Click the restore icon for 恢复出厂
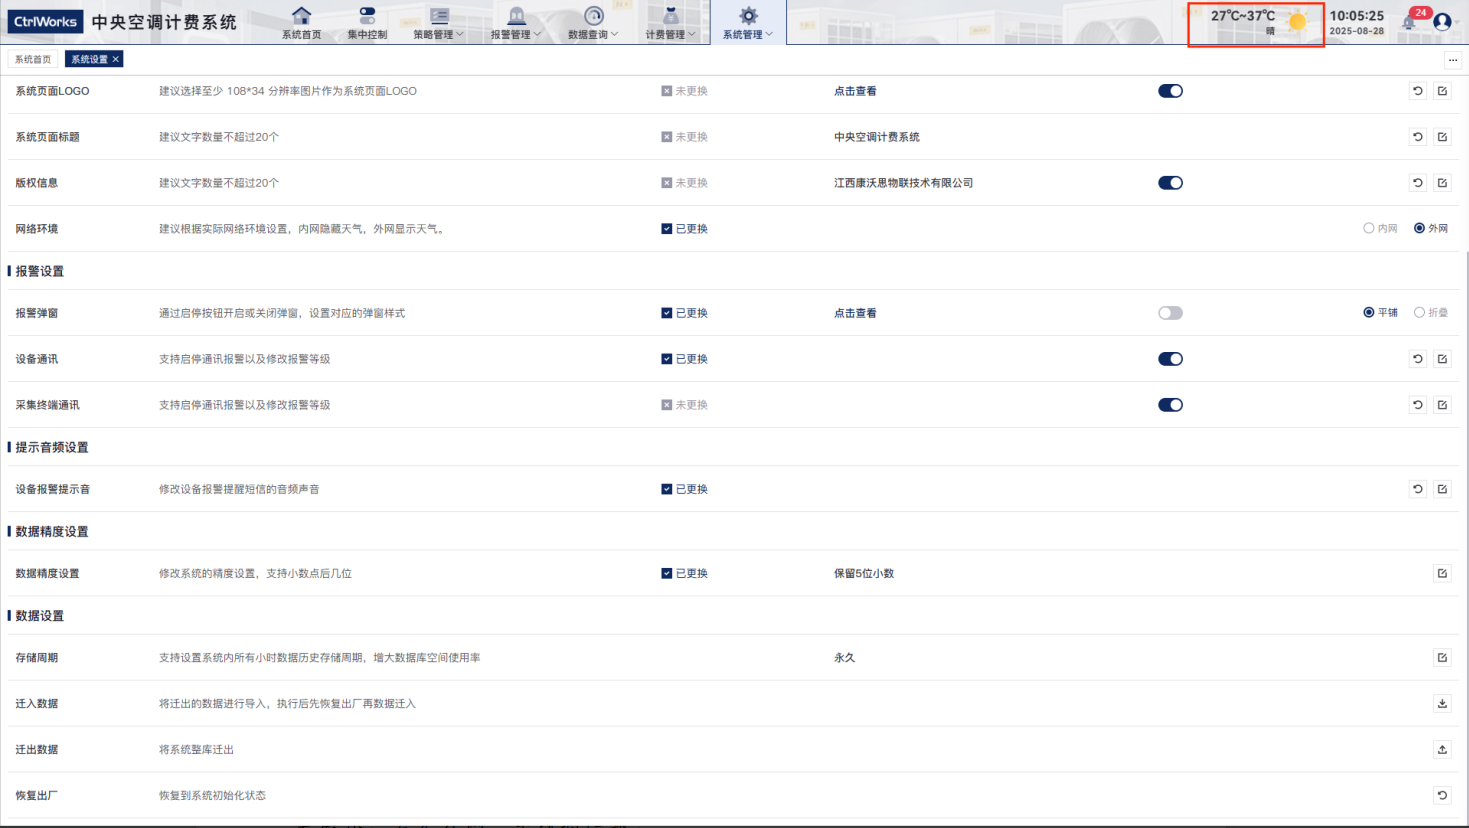The height and width of the screenshot is (828, 1469). (x=1442, y=796)
